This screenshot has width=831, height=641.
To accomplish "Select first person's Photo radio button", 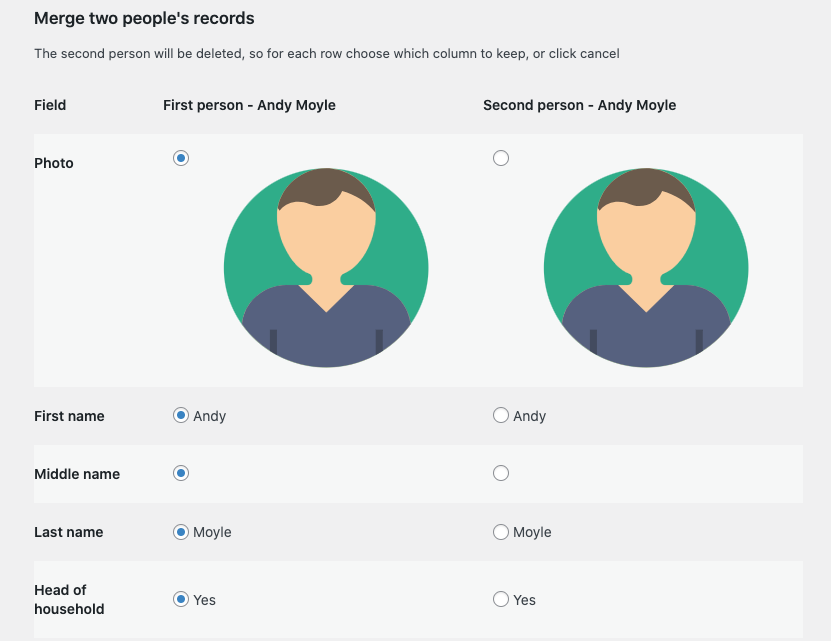I will click(181, 158).
